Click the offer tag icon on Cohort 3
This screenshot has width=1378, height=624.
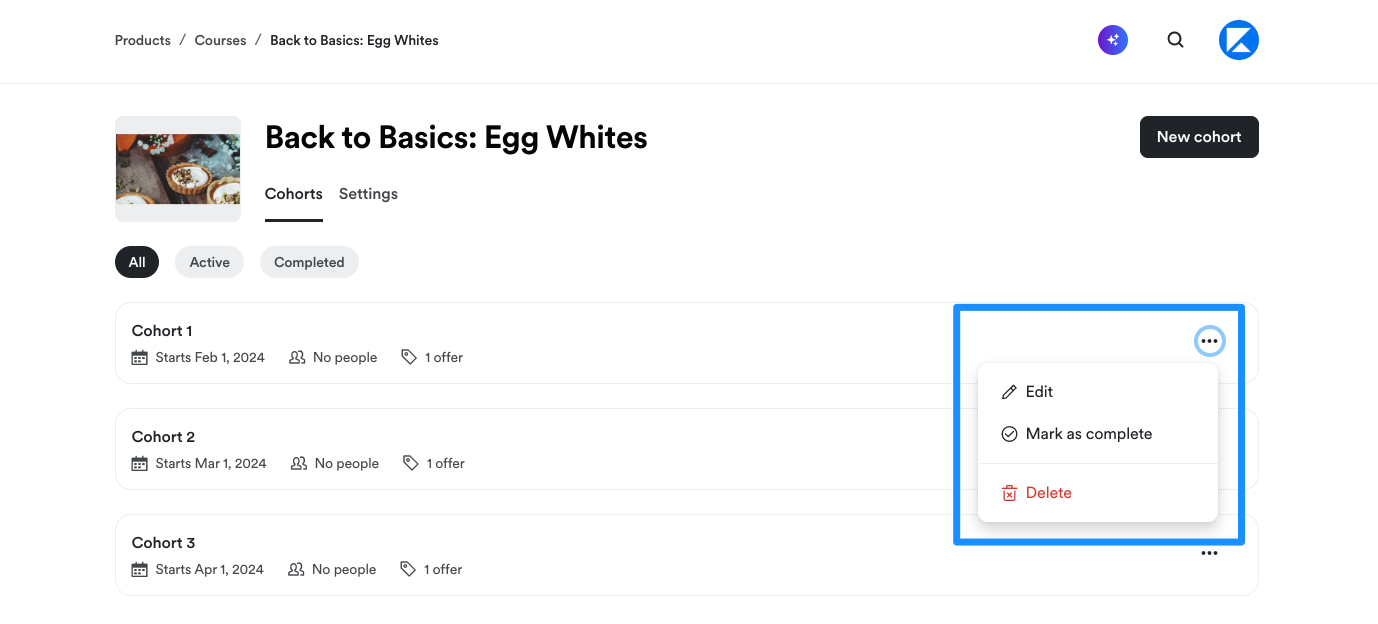pyautogui.click(x=408, y=569)
